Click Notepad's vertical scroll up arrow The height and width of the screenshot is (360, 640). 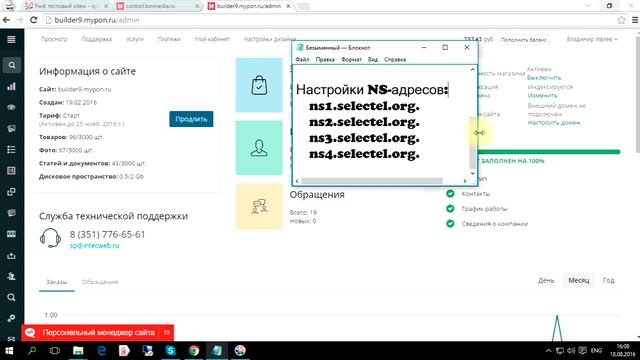(473, 70)
